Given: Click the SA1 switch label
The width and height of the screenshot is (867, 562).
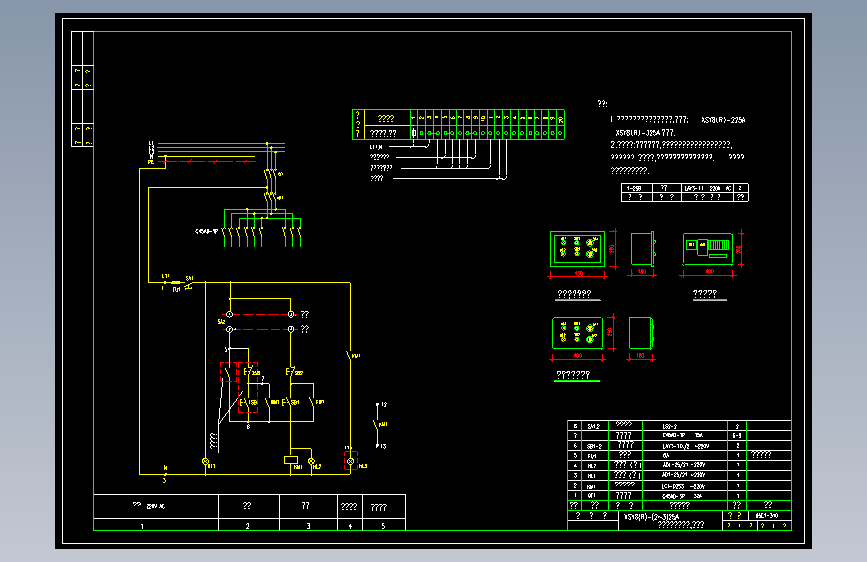Looking at the screenshot, I should point(190,278).
